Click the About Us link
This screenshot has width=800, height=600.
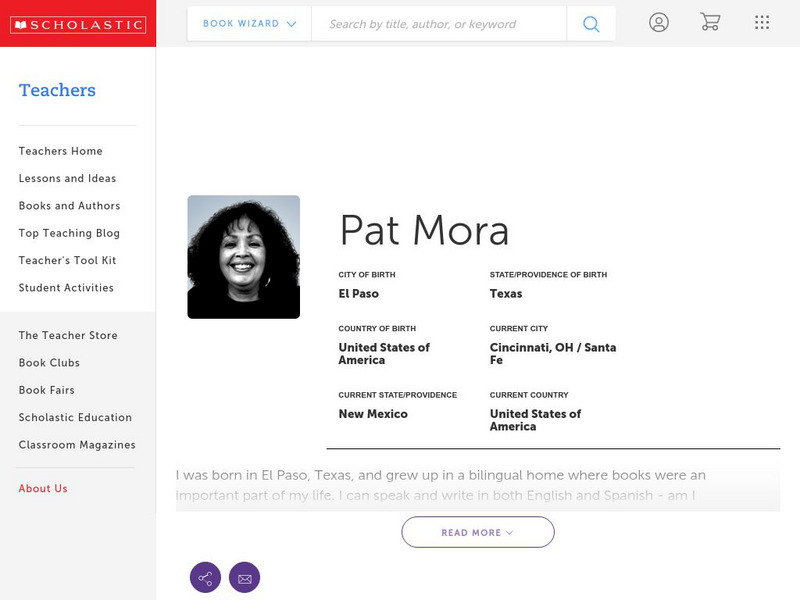(x=43, y=489)
